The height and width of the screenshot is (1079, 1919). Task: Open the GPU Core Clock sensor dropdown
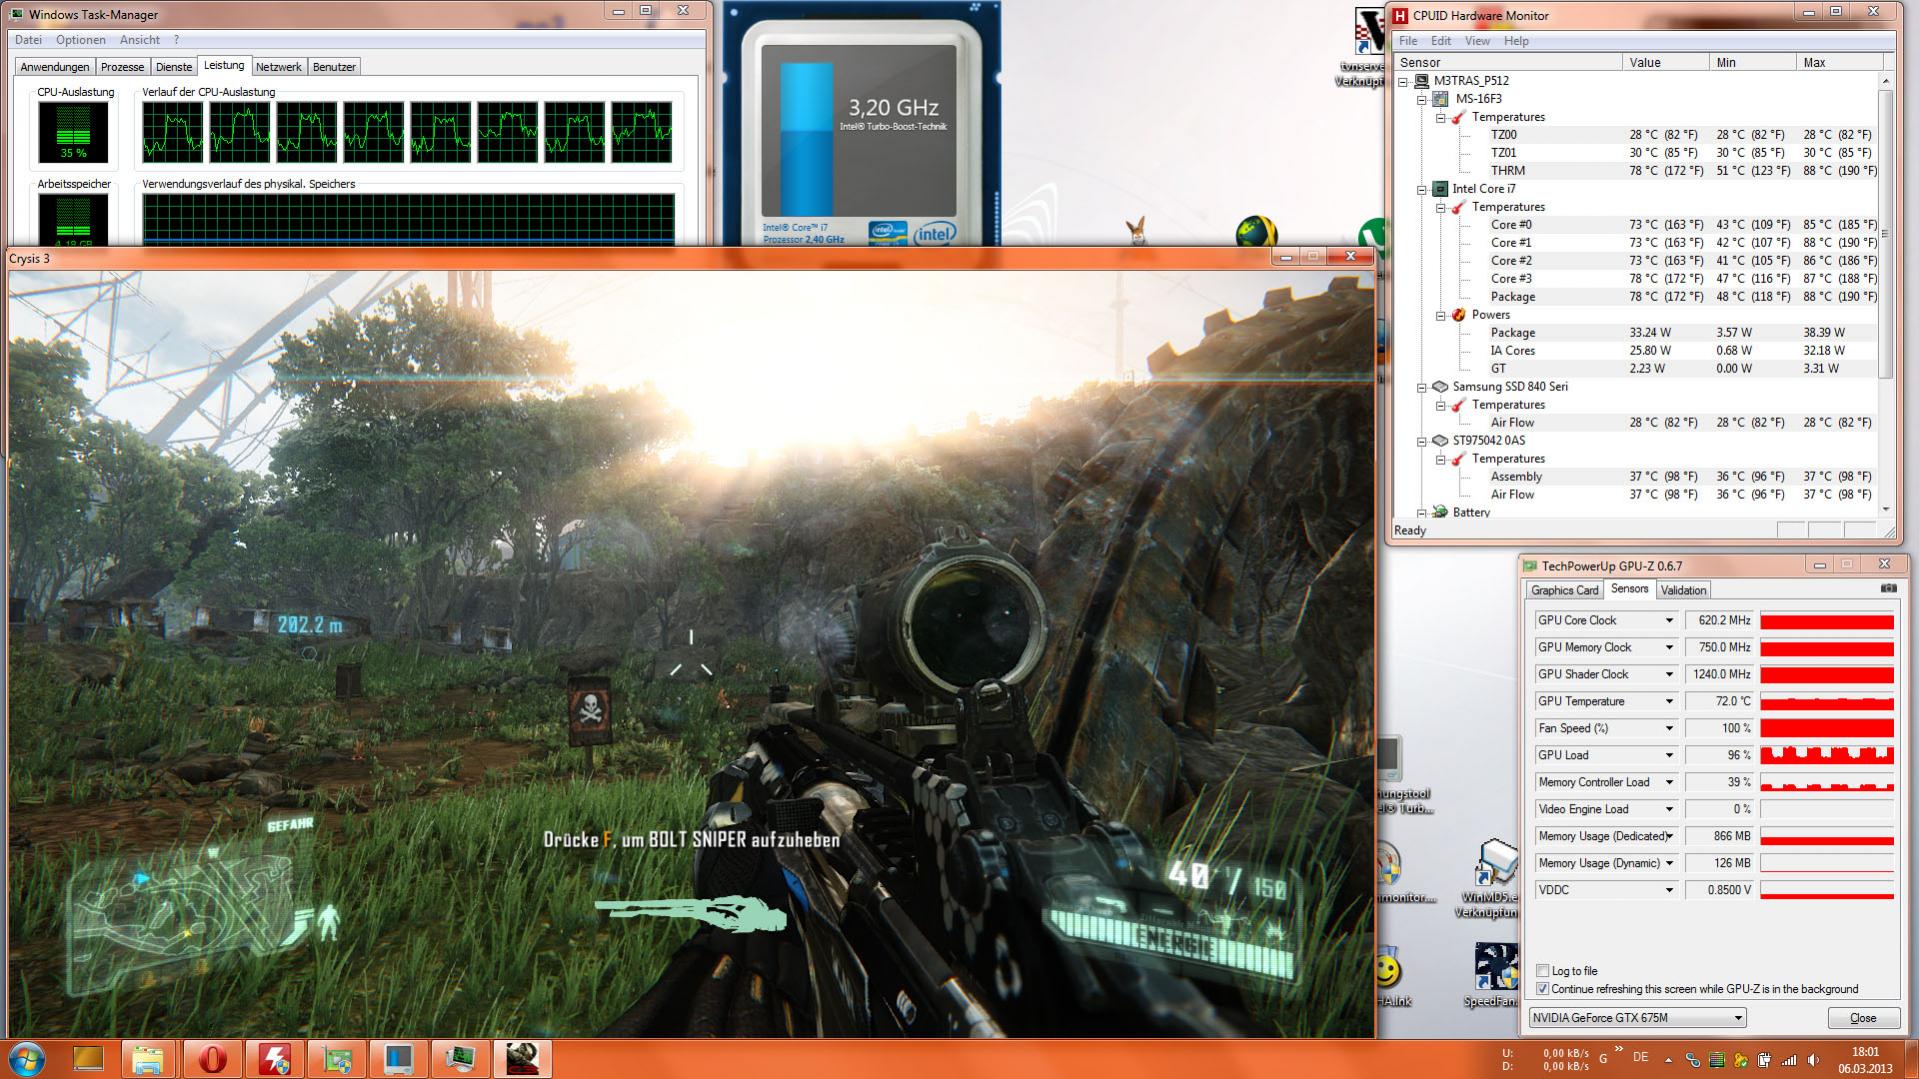coord(1668,621)
